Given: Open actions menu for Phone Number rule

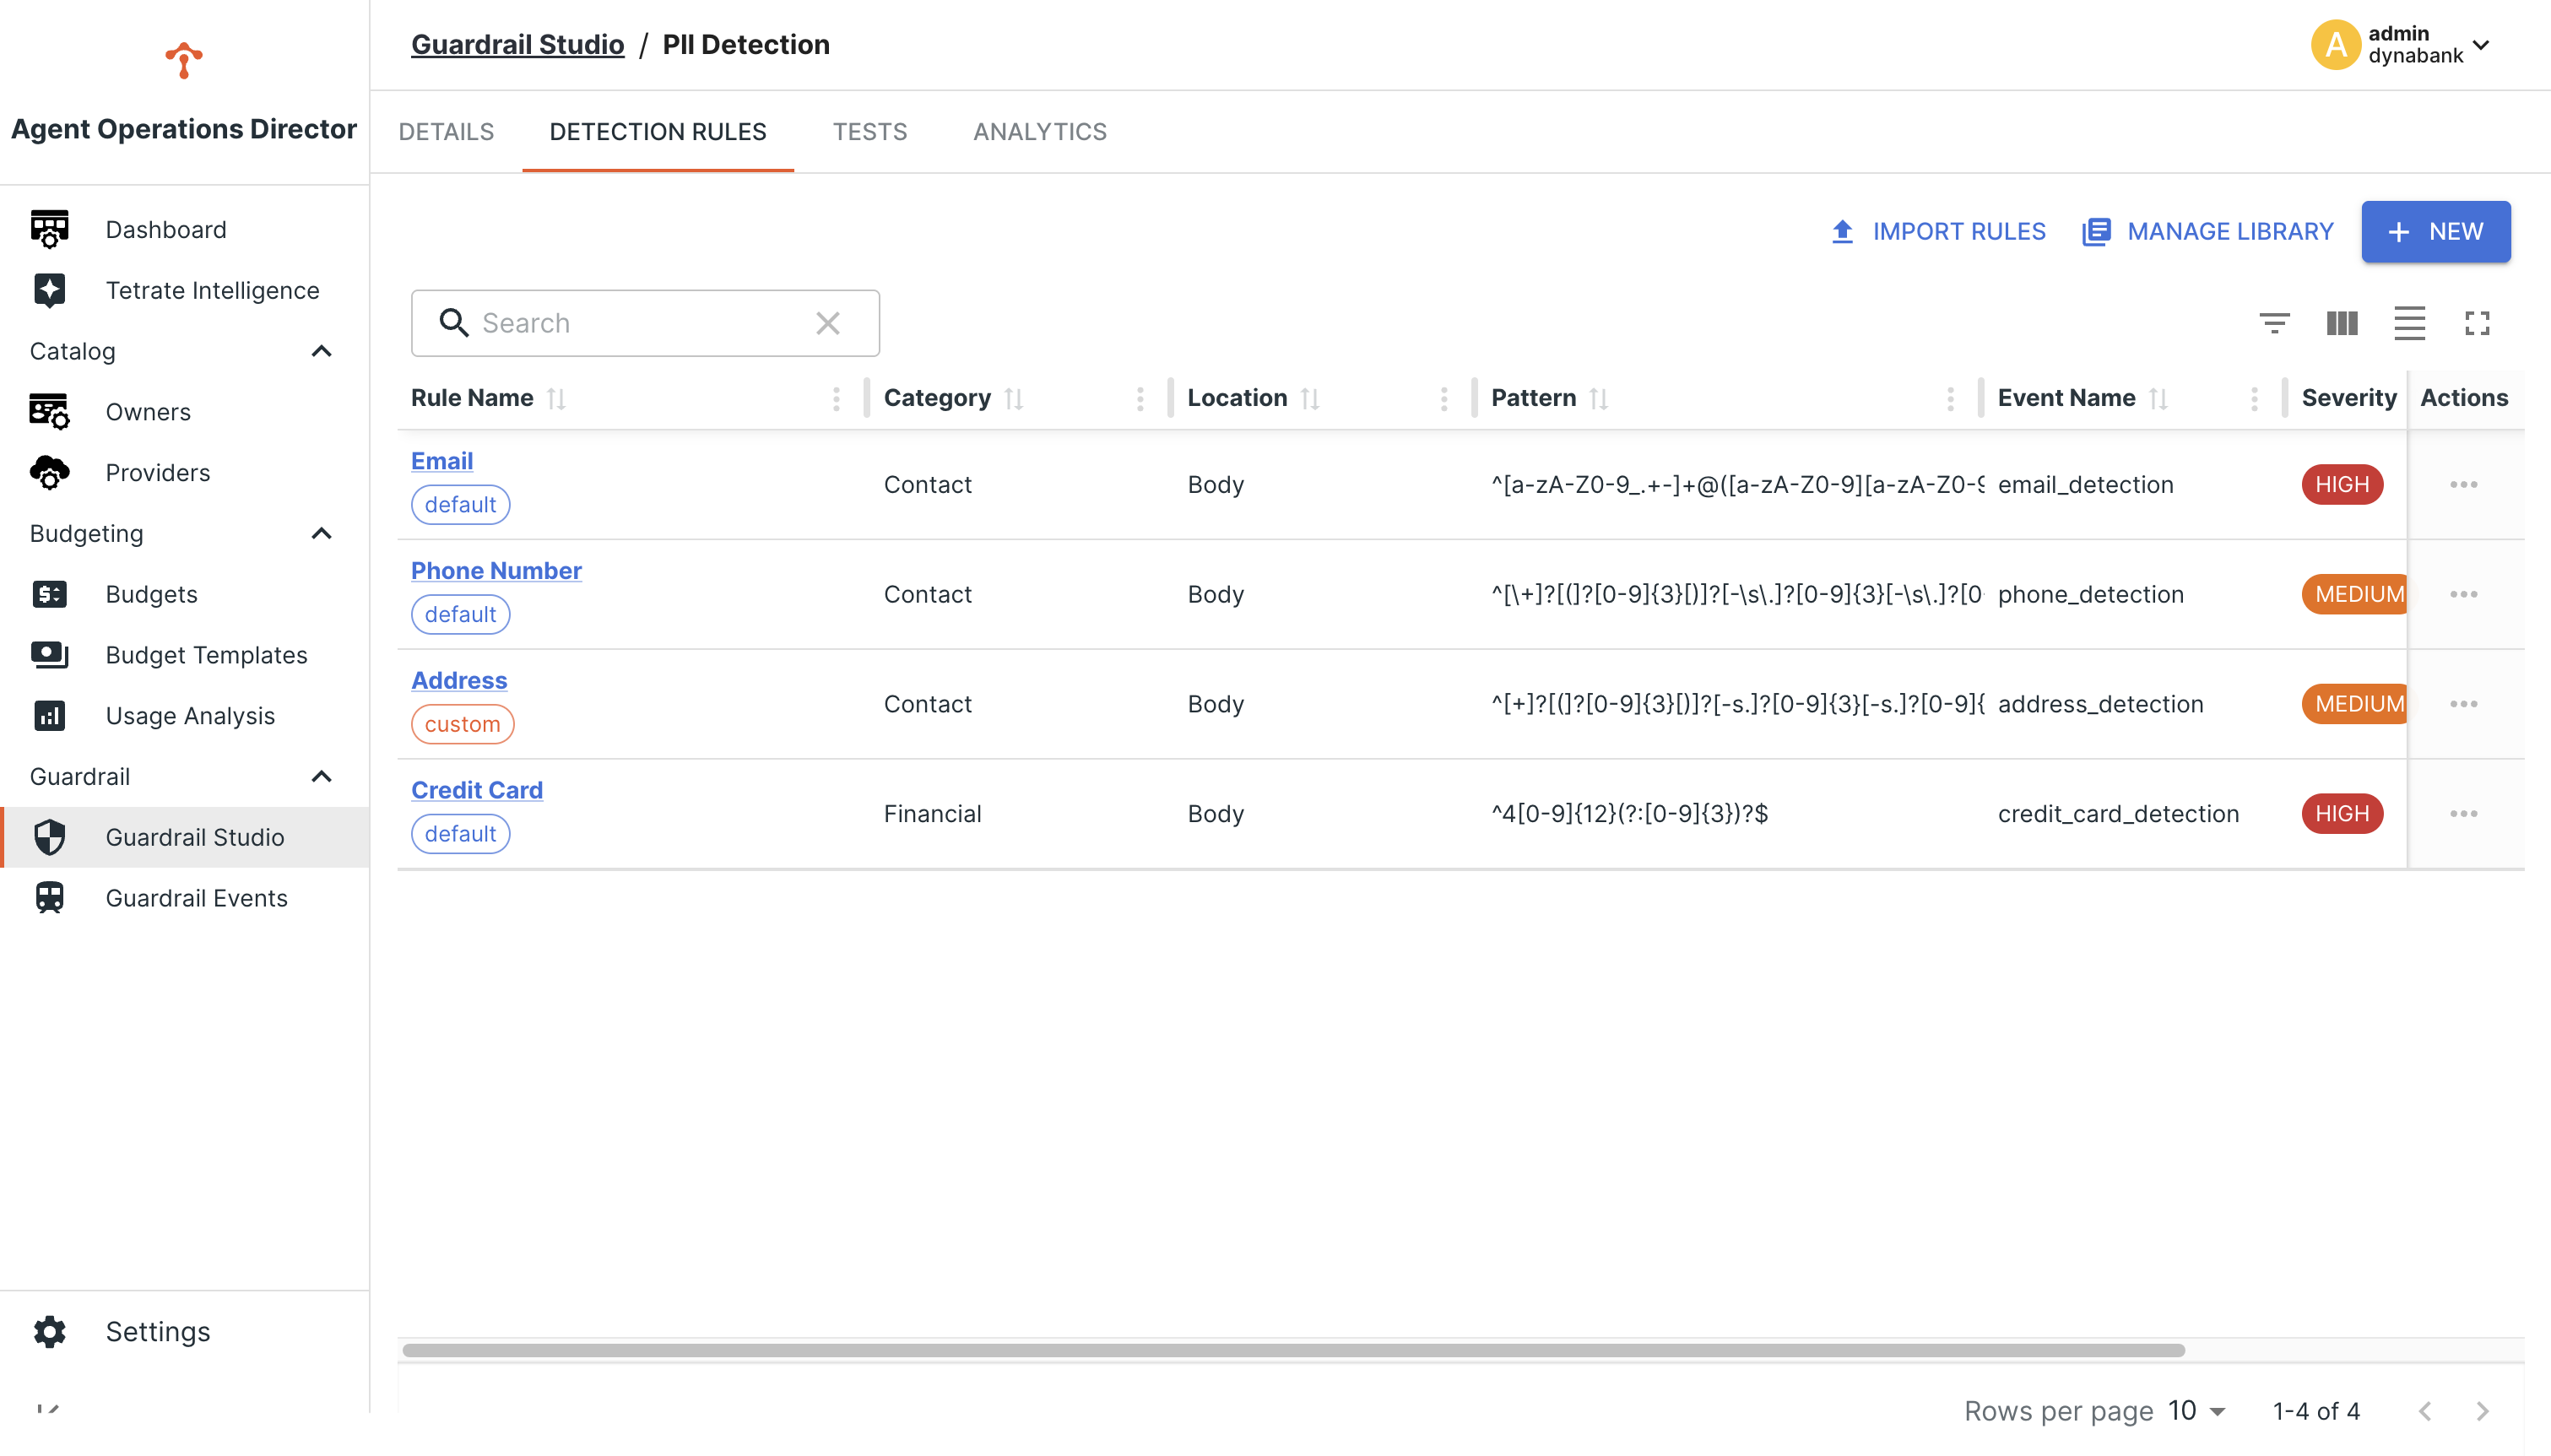Looking at the screenshot, I should tap(2464, 594).
